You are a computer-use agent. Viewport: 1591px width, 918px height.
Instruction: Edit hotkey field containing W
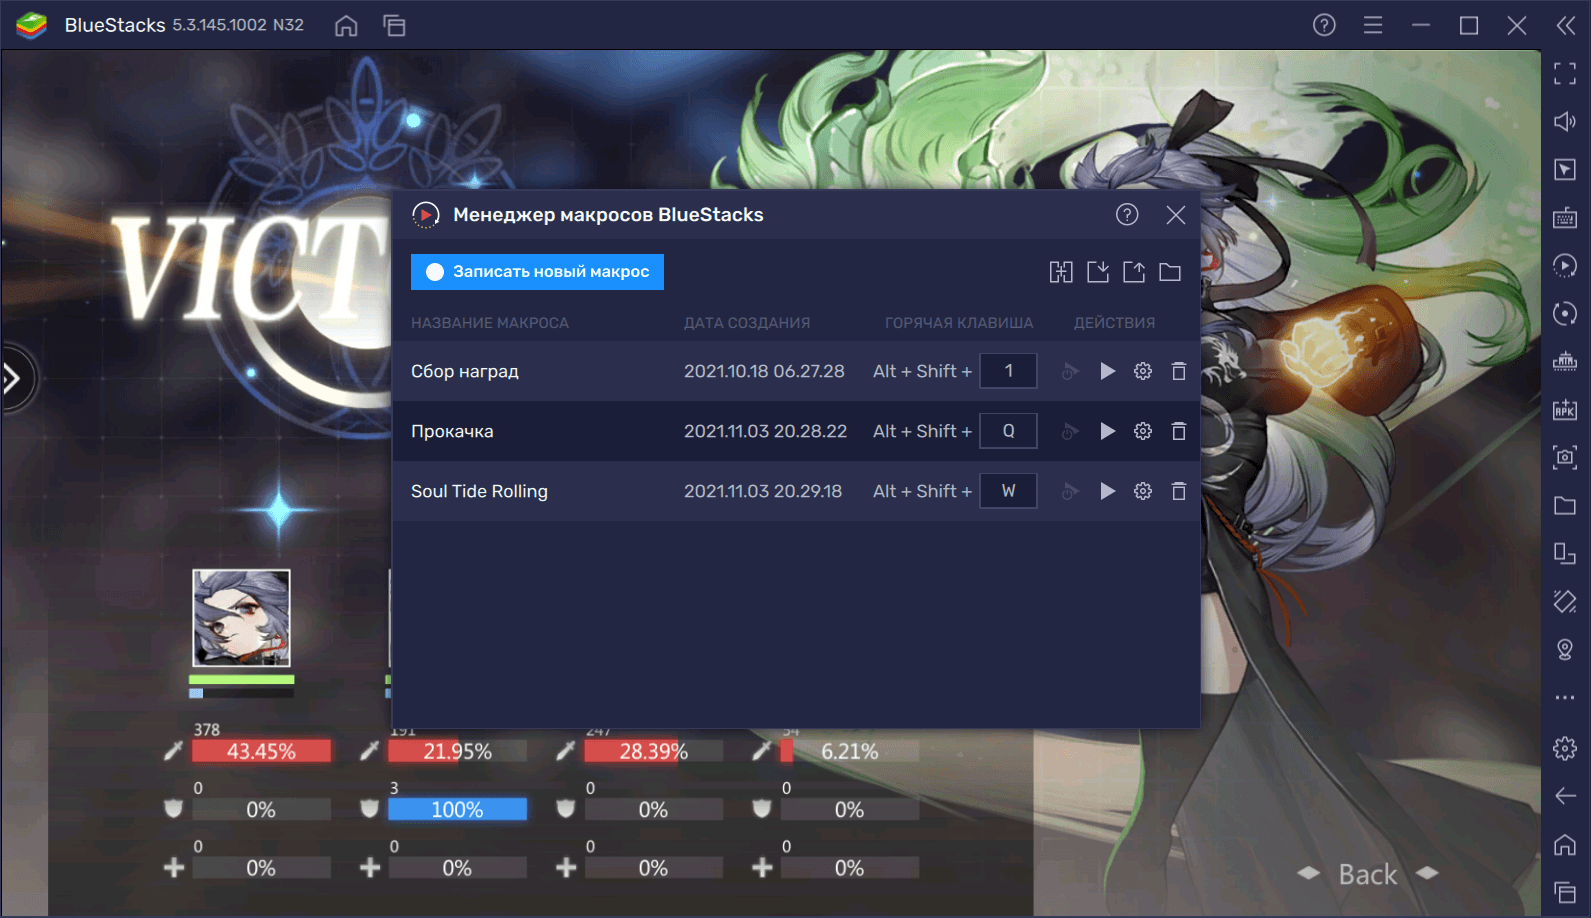pyautogui.click(x=1008, y=491)
